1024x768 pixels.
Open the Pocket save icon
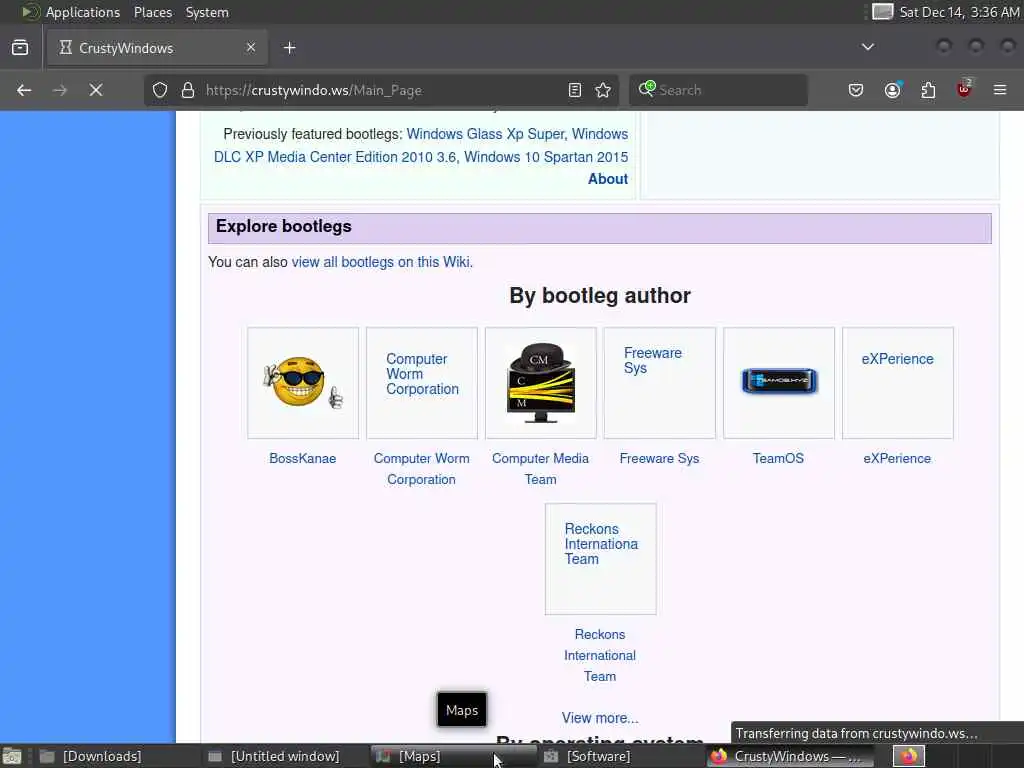(856, 90)
